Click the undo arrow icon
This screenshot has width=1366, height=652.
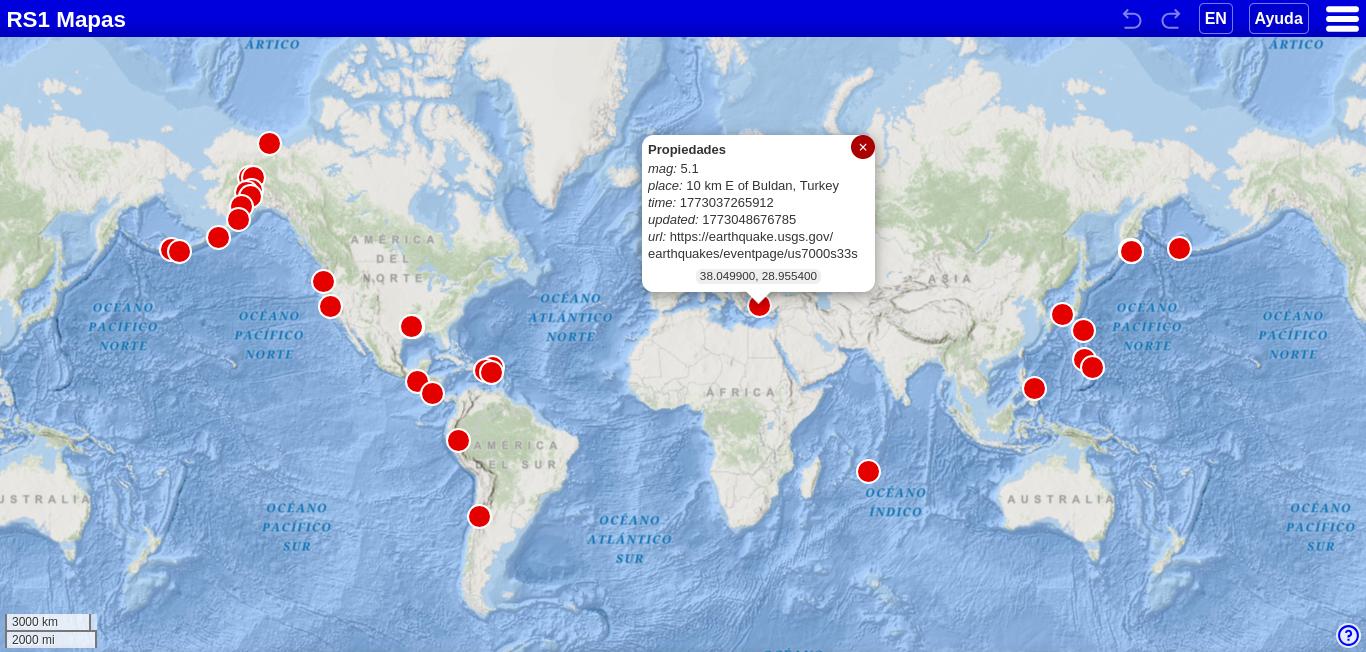tap(1131, 19)
